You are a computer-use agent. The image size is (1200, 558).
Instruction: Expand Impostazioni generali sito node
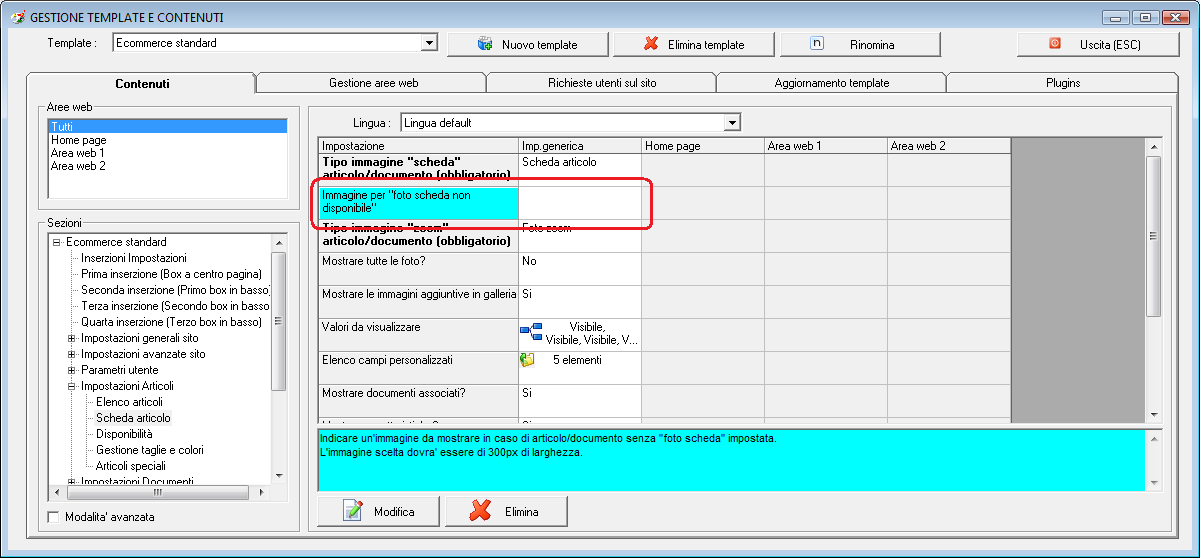(x=72, y=338)
